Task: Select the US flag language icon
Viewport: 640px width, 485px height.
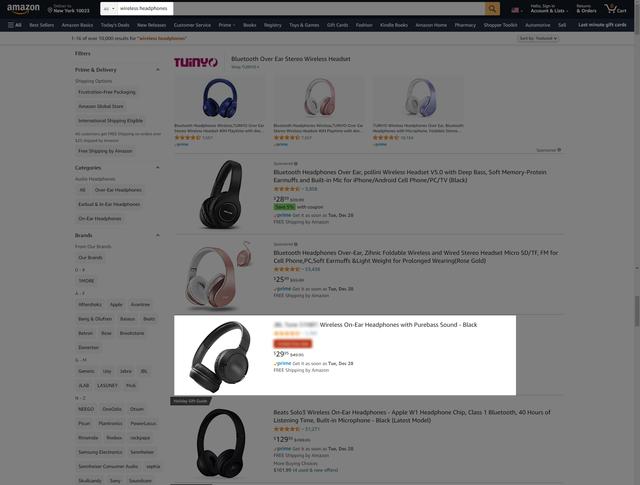Action: coord(516,10)
